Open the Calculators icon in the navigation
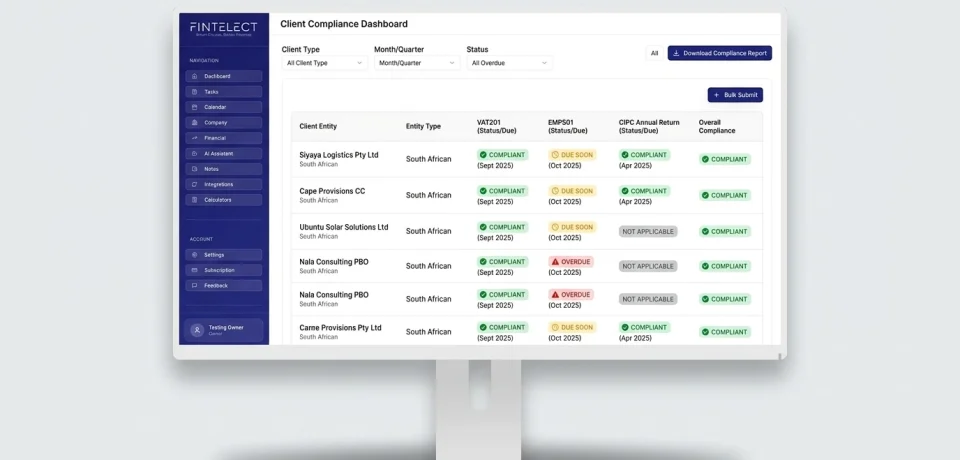 194,200
